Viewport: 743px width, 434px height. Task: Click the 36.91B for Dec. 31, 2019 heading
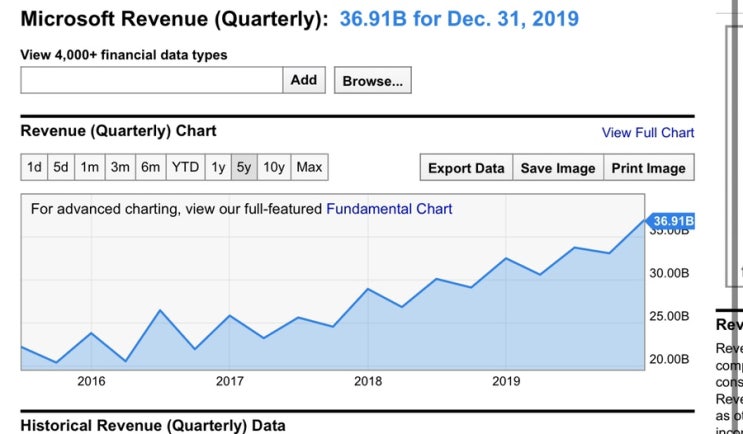(459, 19)
